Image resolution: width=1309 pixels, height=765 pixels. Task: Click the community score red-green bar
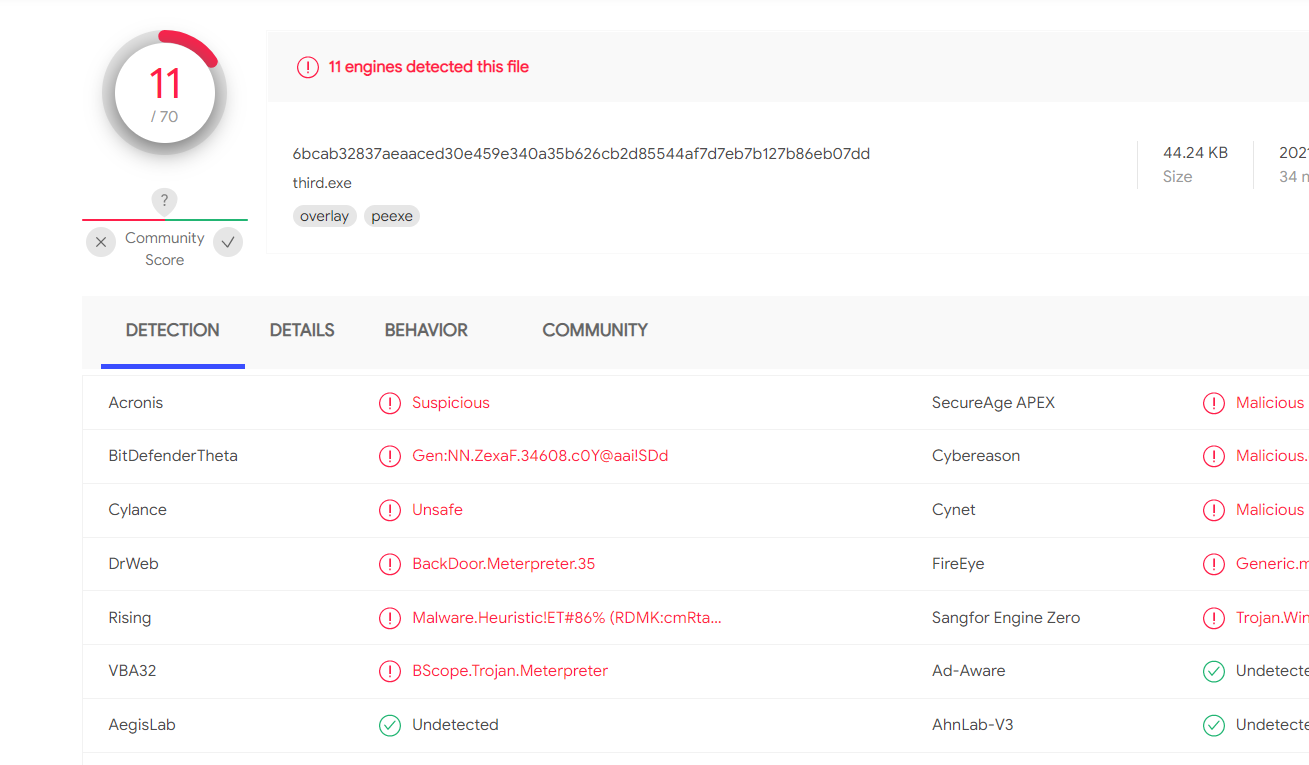point(165,219)
